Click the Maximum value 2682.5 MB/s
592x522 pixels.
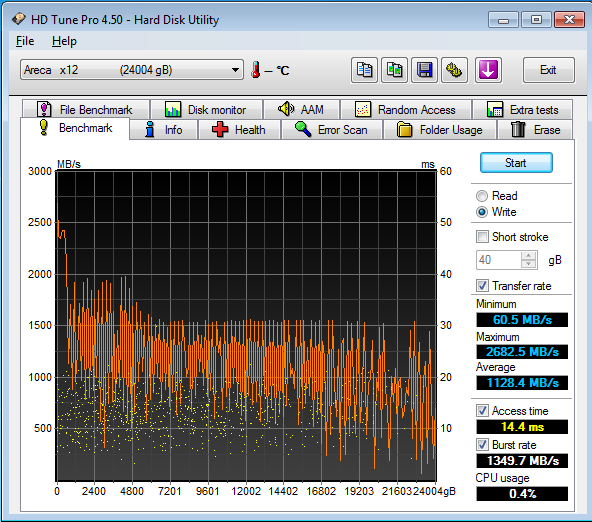click(x=522, y=352)
